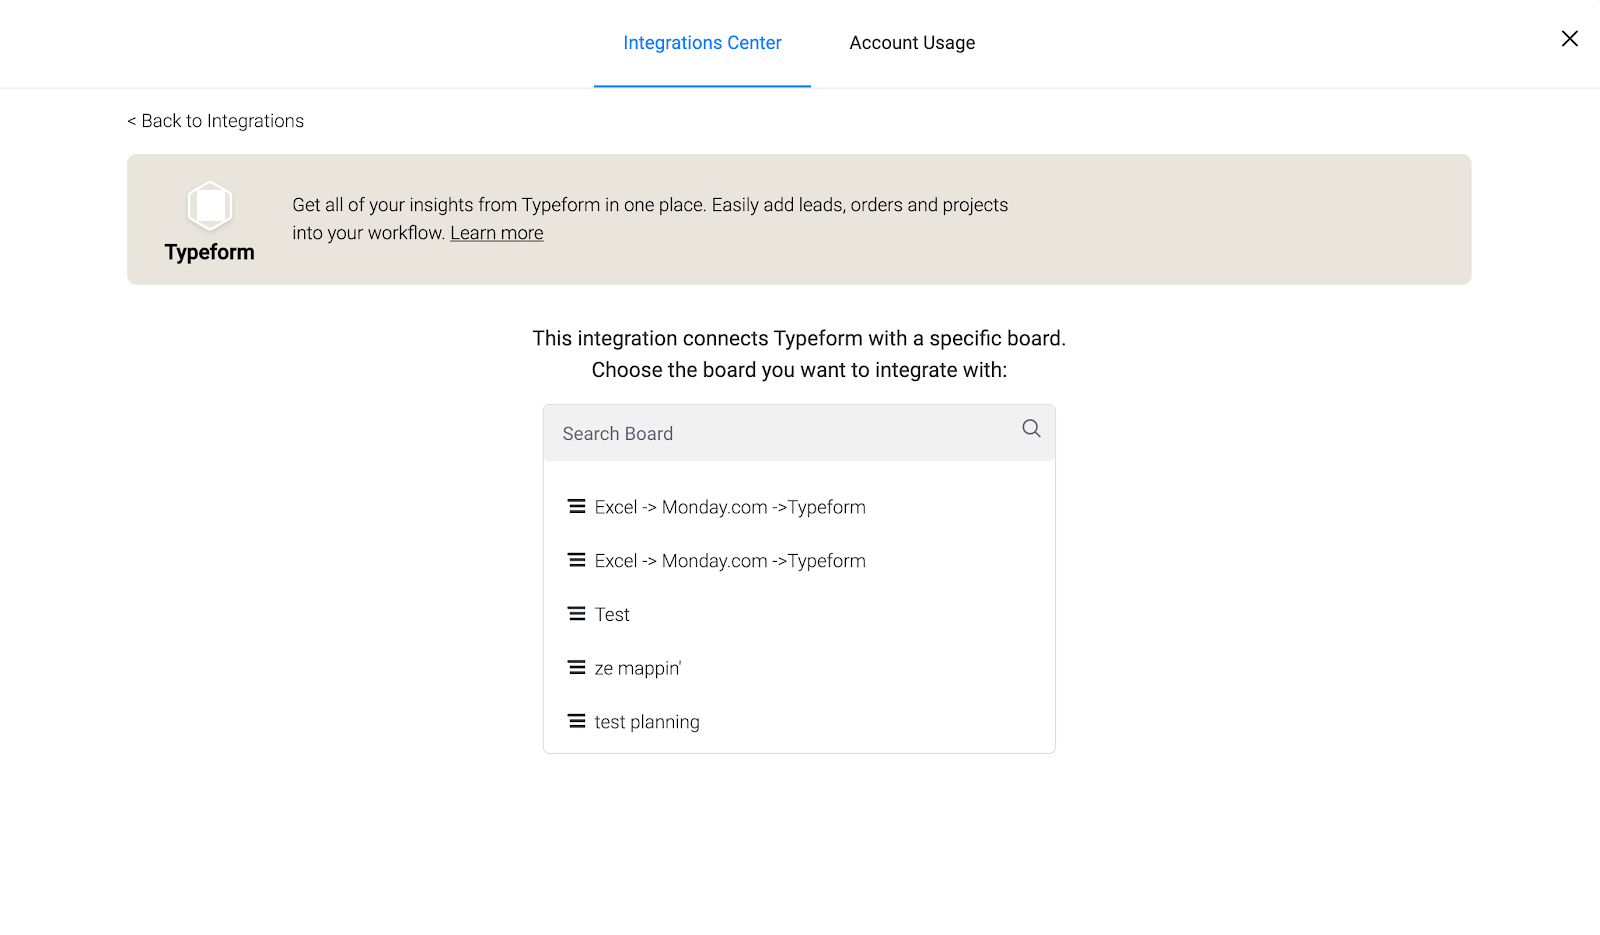Switch to the Account Usage tab
The width and height of the screenshot is (1600, 935).
[912, 43]
